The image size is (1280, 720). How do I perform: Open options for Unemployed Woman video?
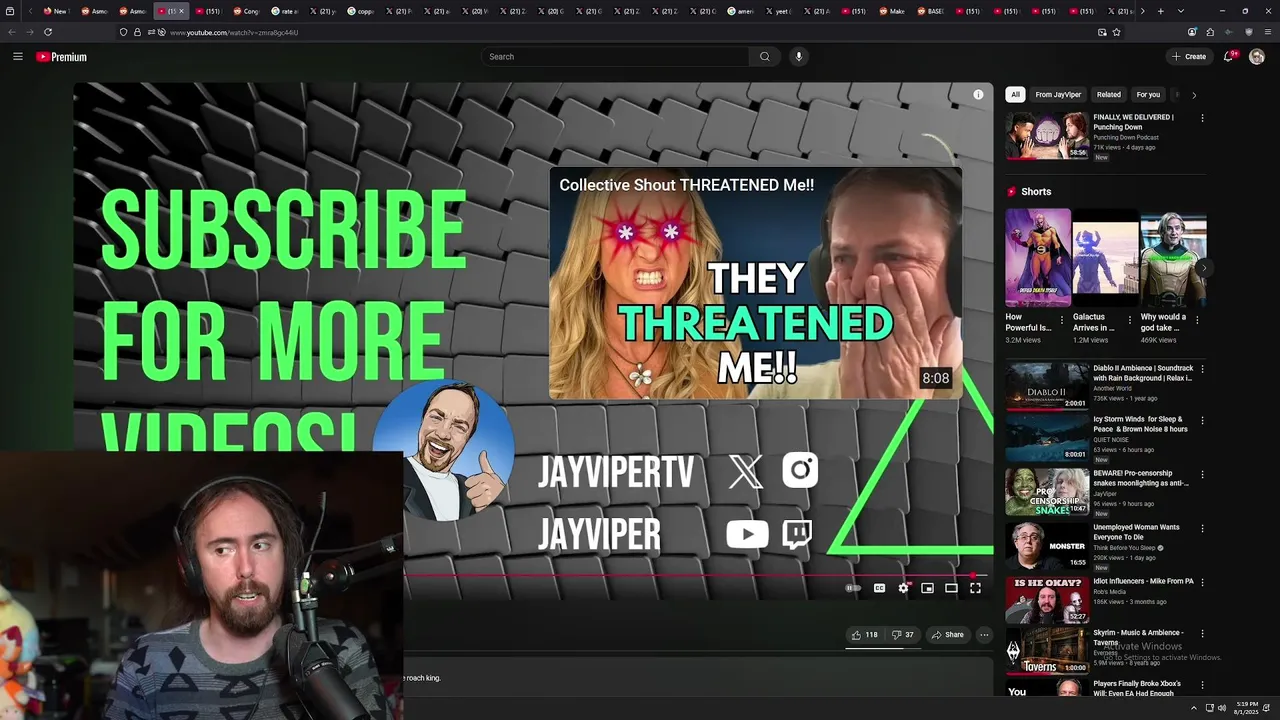click(x=1202, y=528)
